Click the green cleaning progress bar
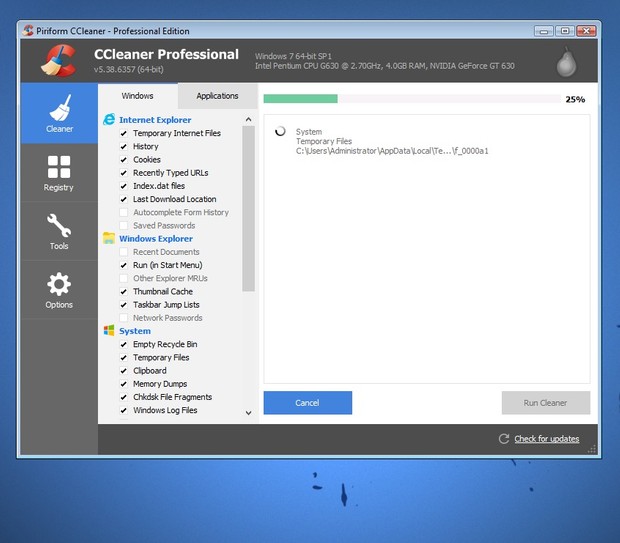620x543 pixels. 301,98
